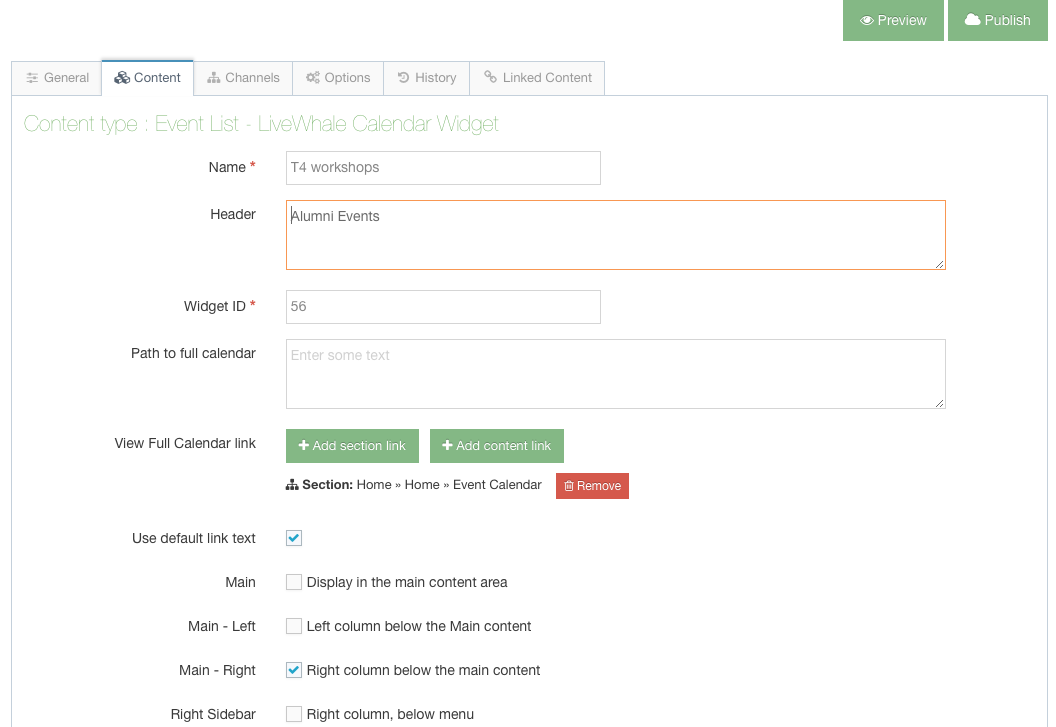
Task: Click the eye icon in Preview button
Action: (x=867, y=20)
